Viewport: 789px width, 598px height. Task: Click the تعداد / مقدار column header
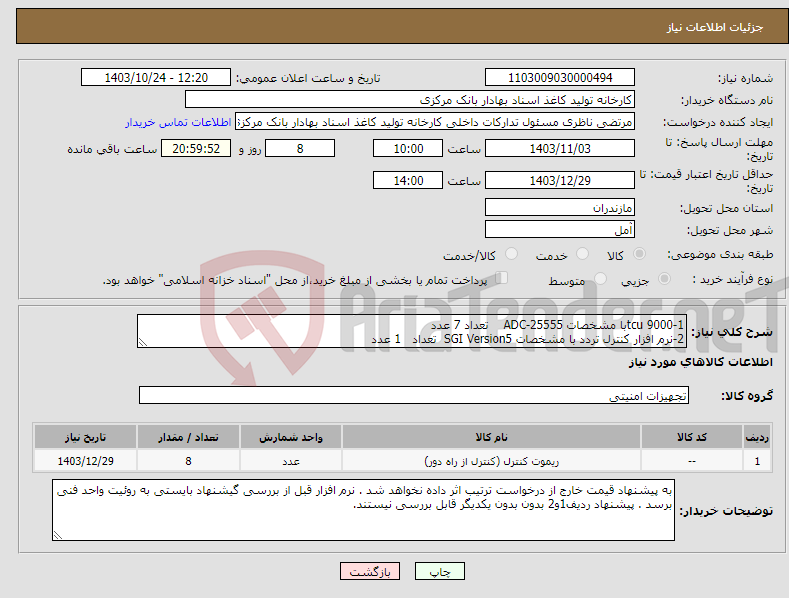pos(188,437)
